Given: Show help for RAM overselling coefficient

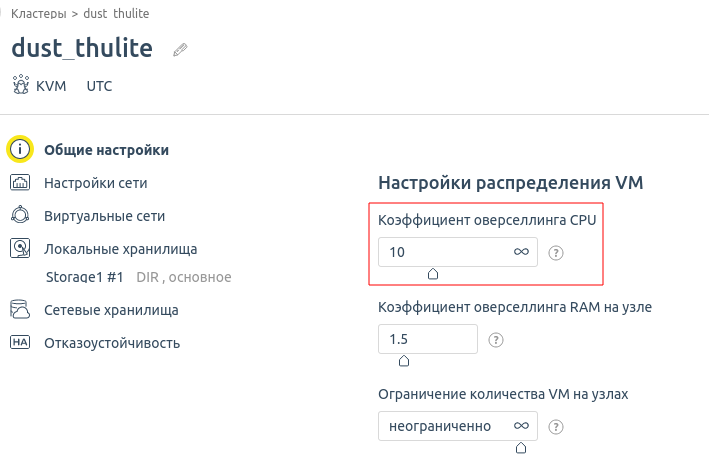Looking at the screenshot, I should point(496,340).
